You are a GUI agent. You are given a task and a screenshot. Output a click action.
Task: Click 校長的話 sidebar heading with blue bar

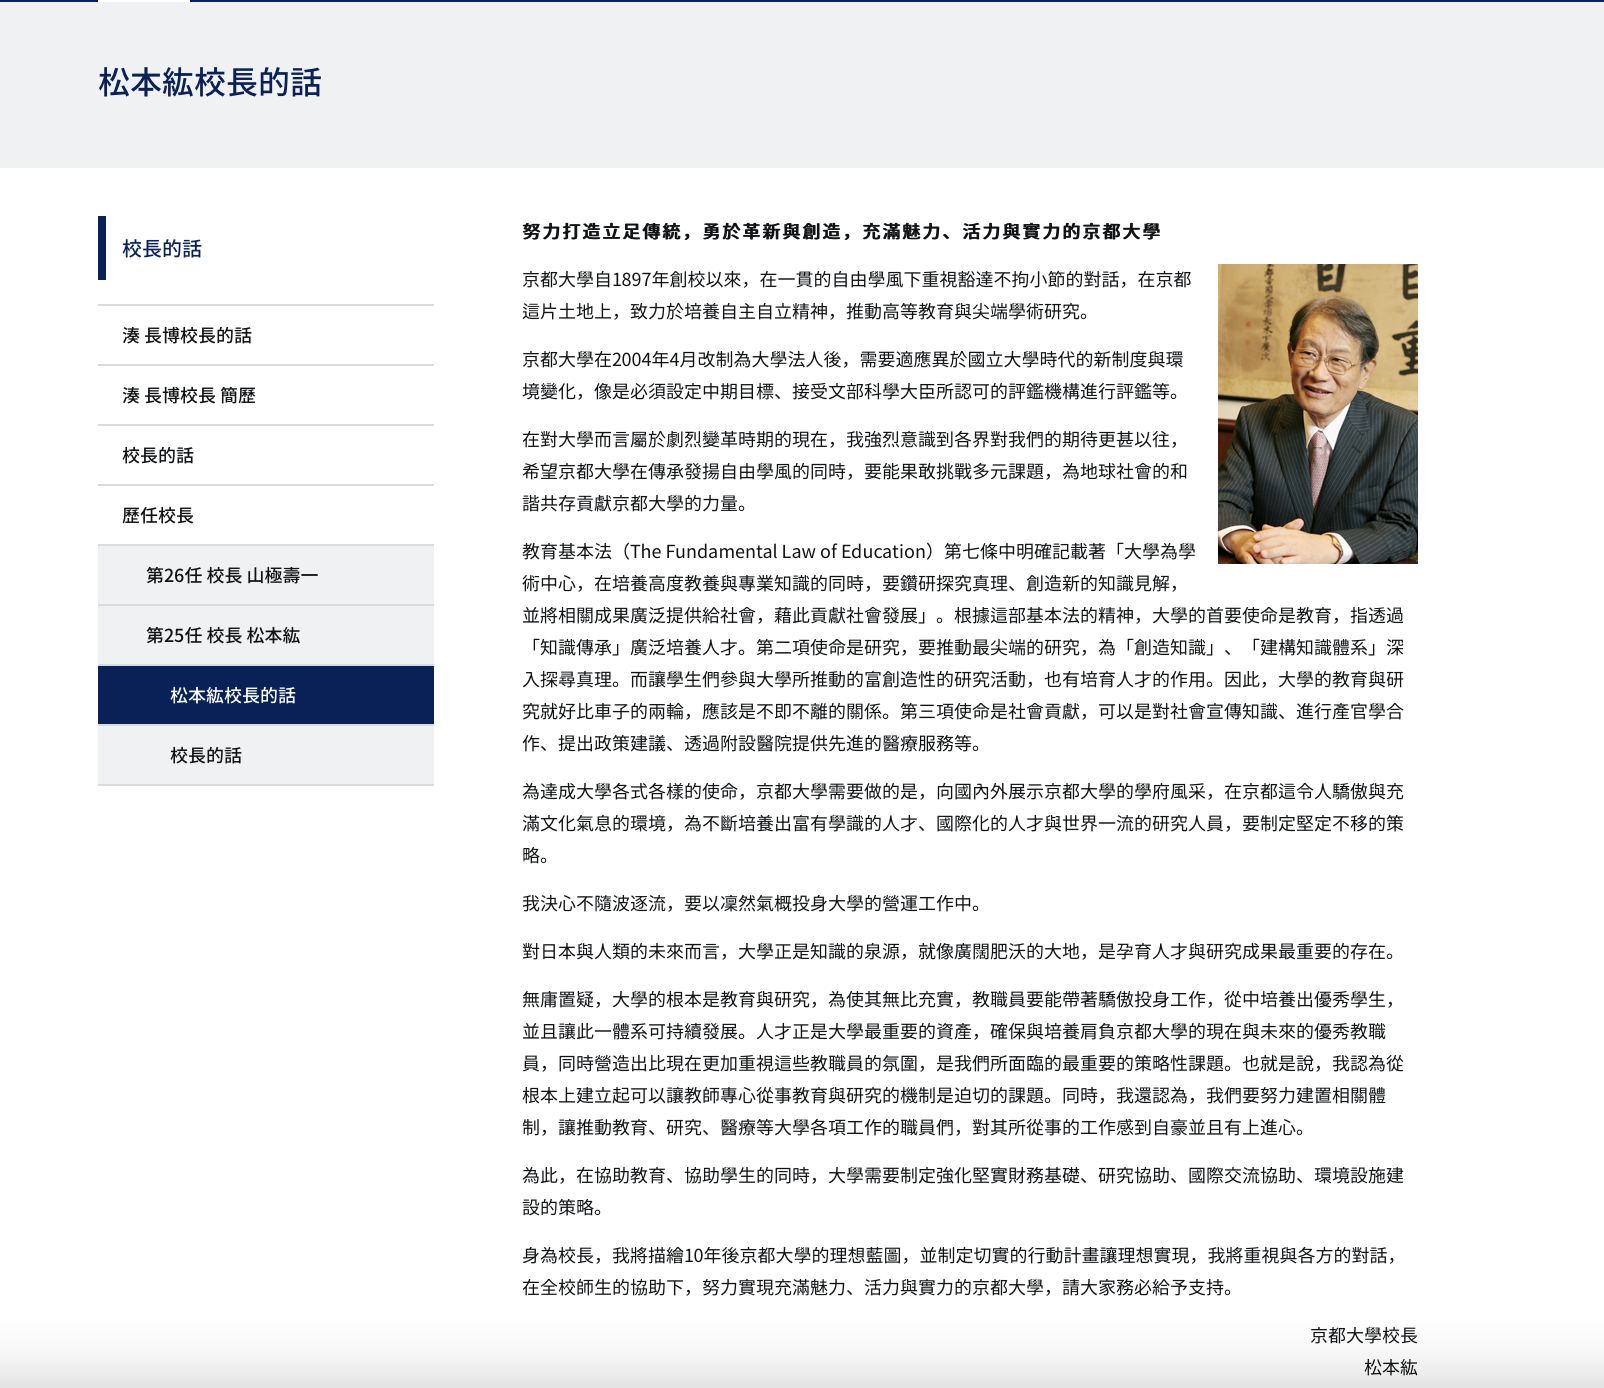(162, 249)
